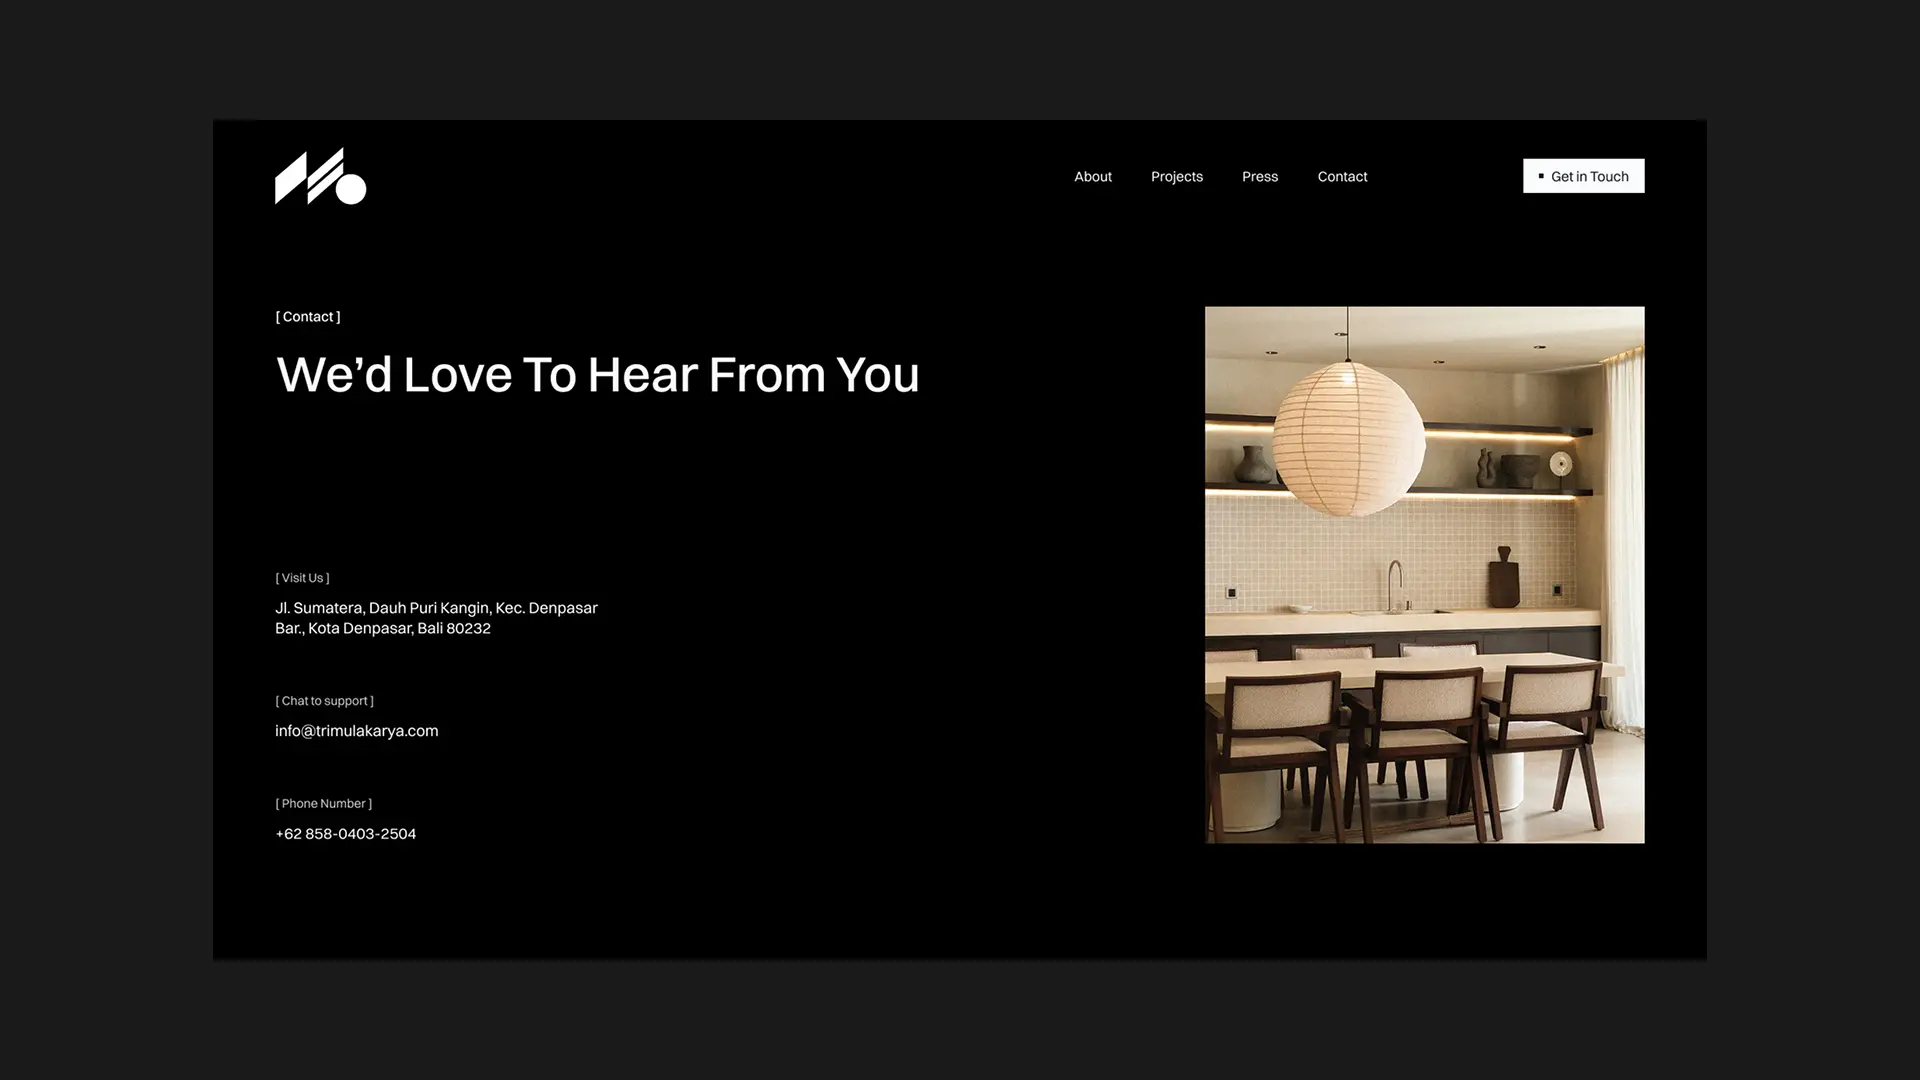Click the [ Contact ] section label

click(308, 317)
